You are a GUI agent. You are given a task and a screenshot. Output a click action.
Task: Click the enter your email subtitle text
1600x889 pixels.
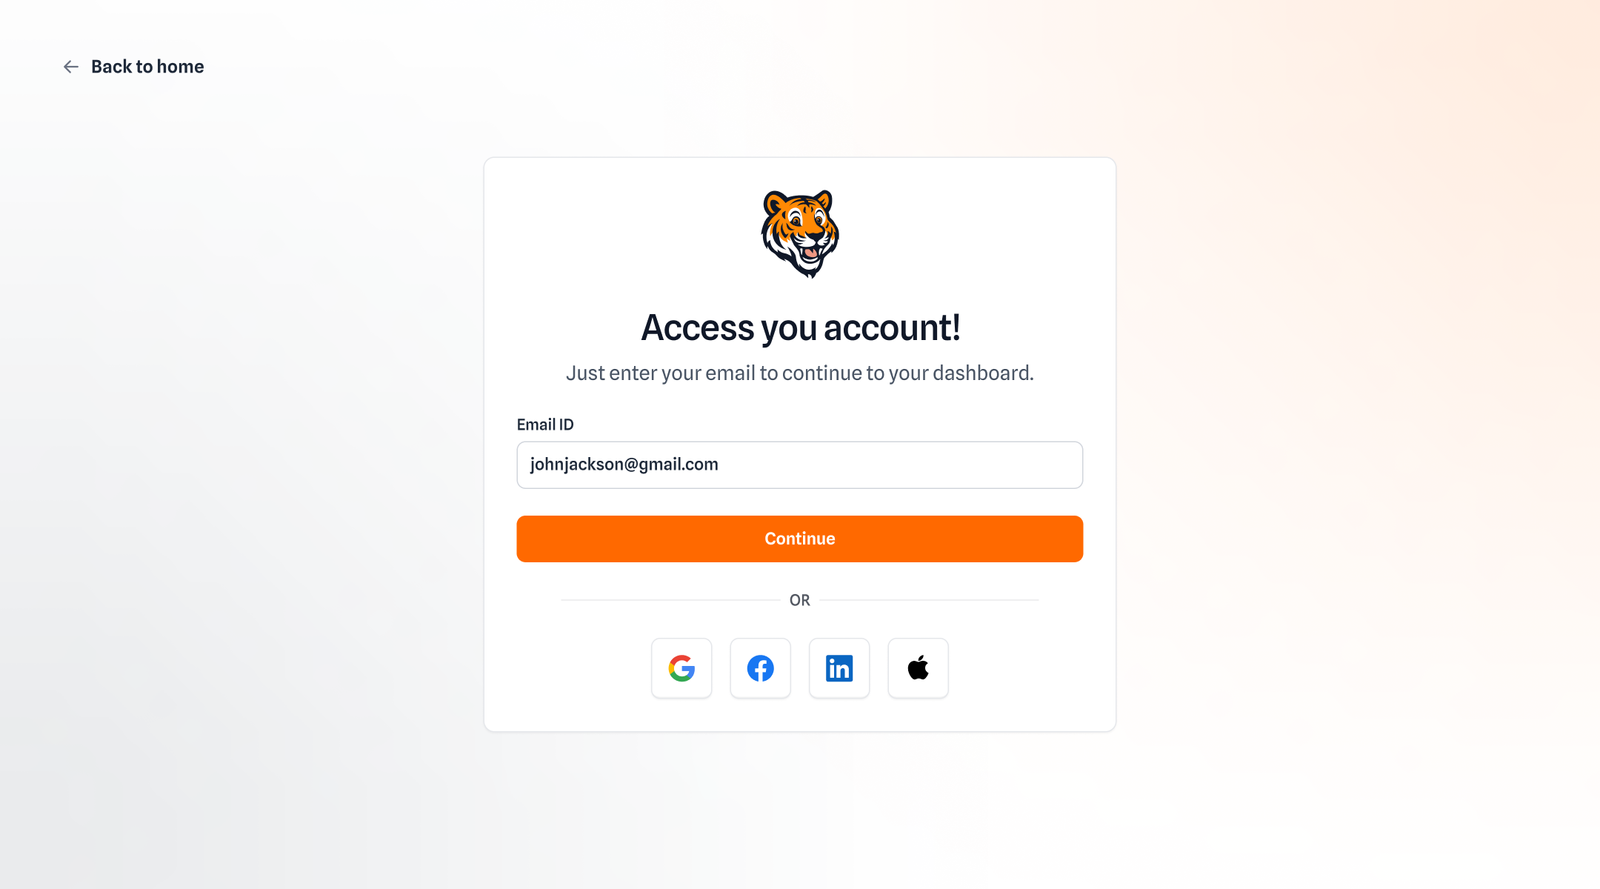800,373
